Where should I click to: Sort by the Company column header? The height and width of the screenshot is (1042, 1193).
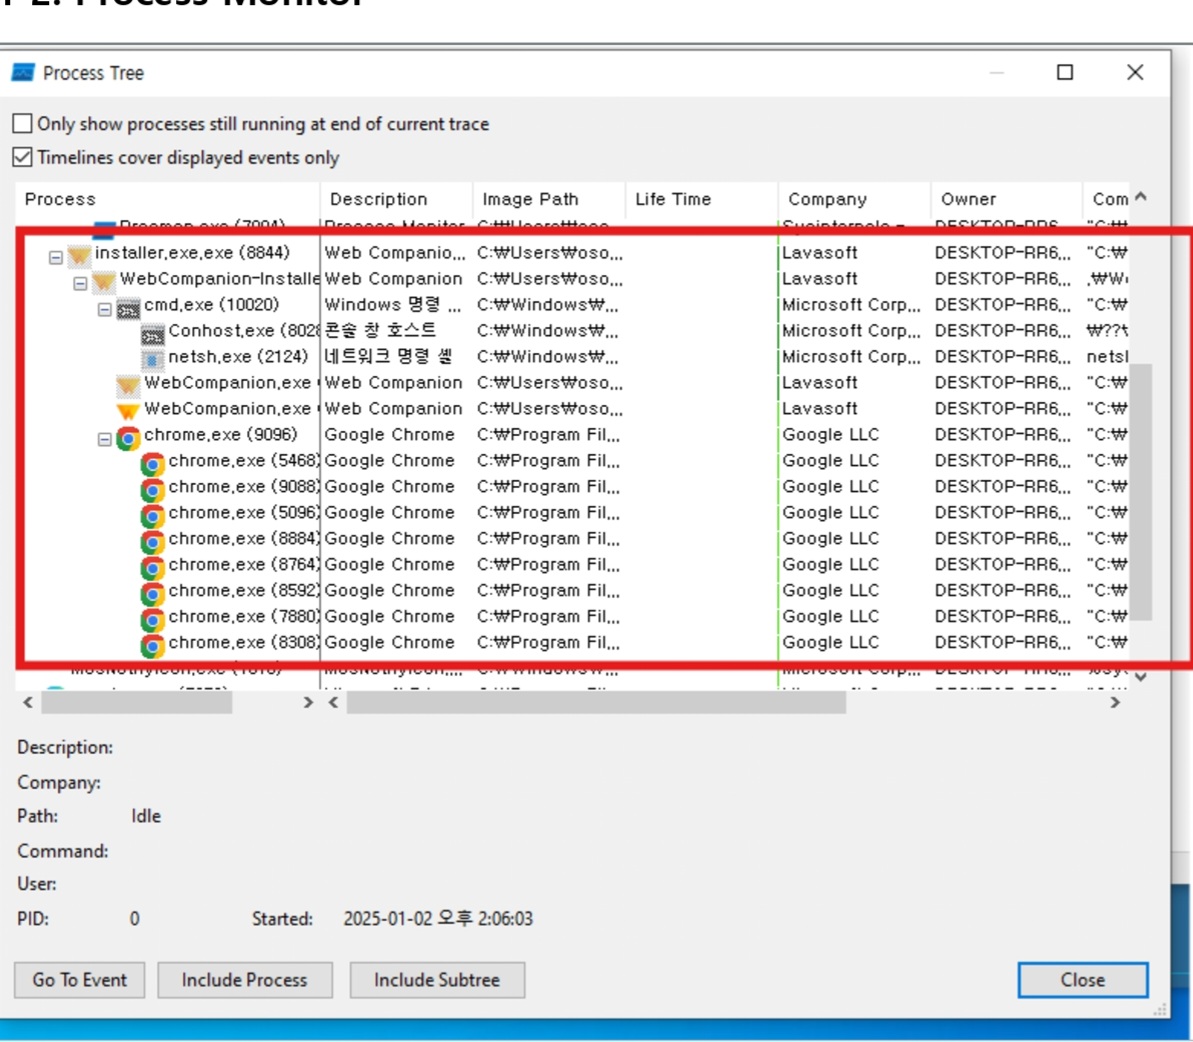pos(854,199)
